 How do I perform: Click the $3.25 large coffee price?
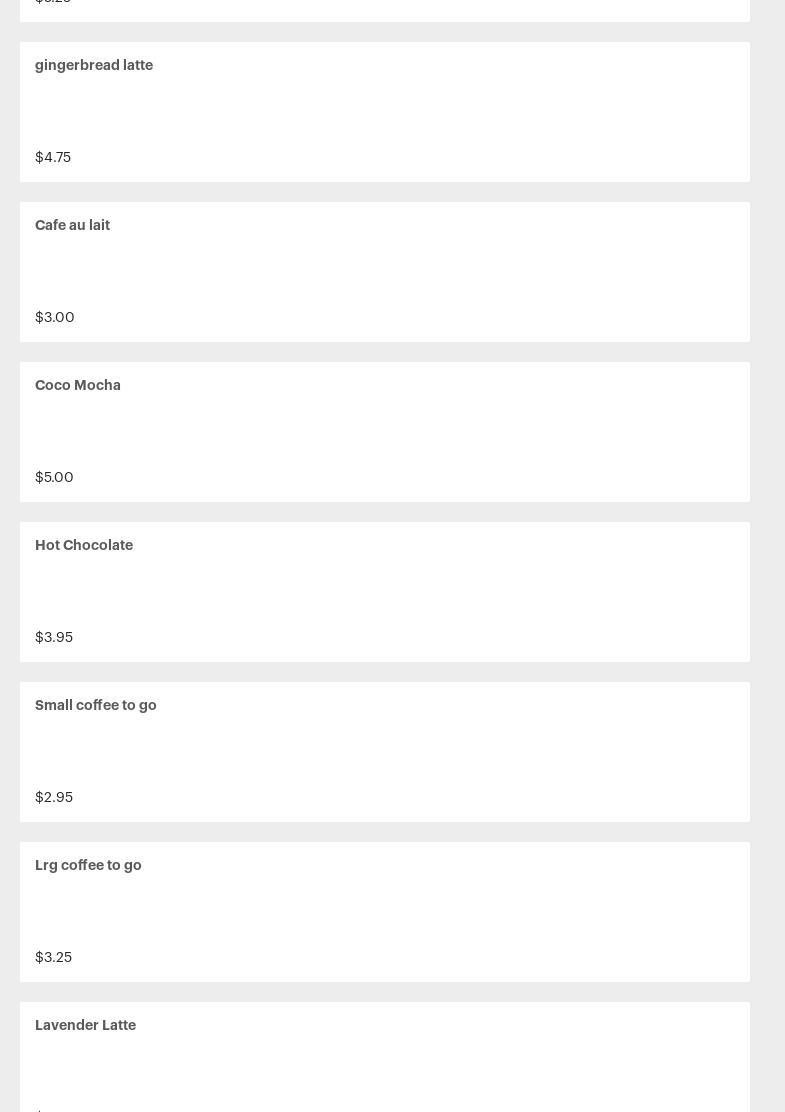point(53,957)
